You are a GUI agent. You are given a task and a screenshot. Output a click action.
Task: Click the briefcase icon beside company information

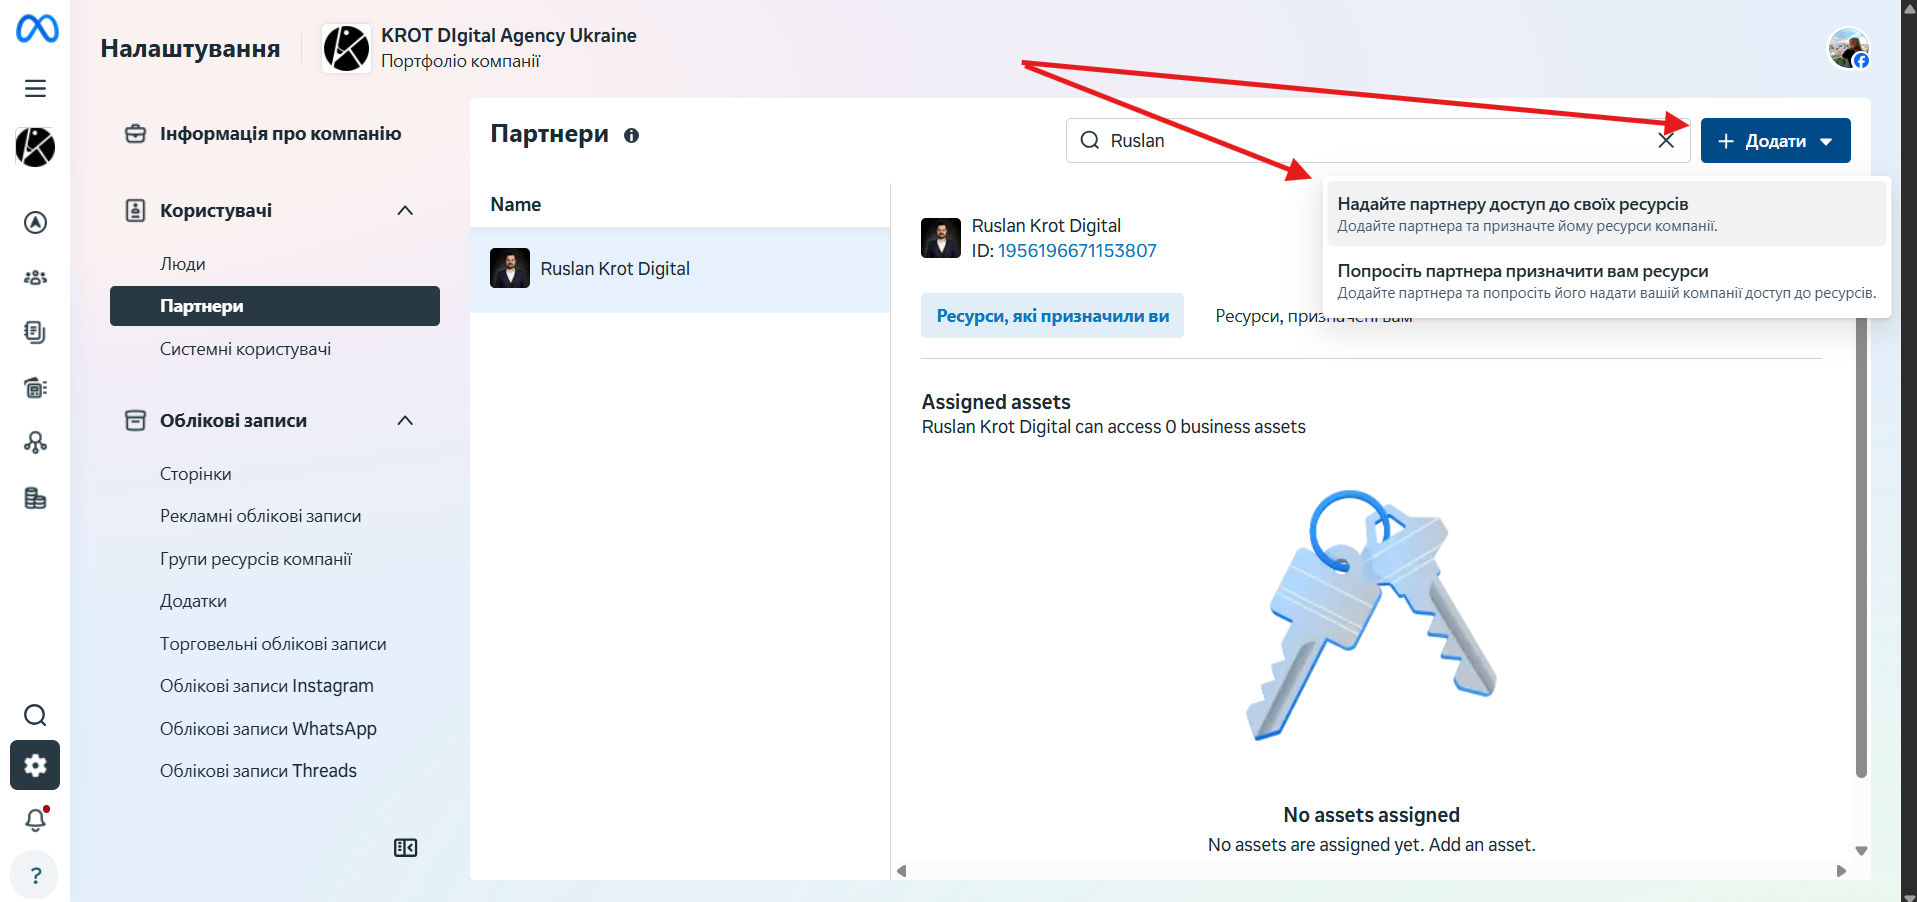135,134
